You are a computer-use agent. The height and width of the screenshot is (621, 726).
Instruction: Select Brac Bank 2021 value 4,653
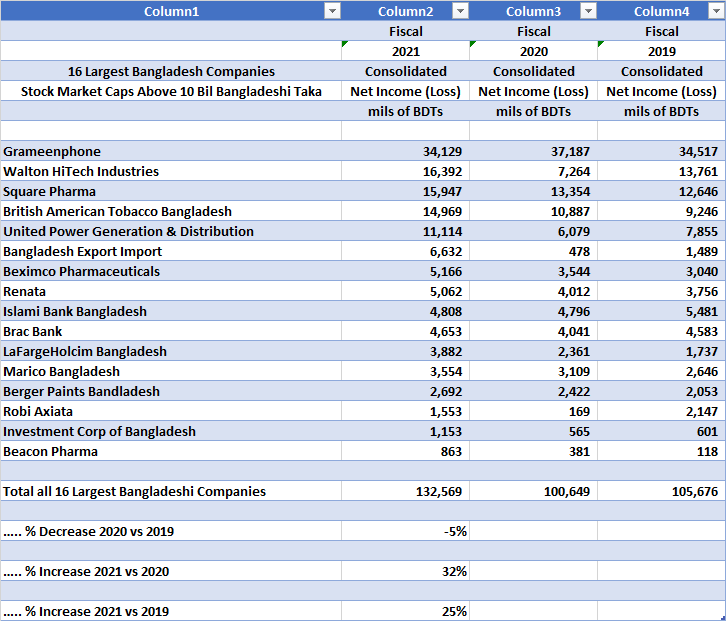pyautogui.click(x=406, y=331)
